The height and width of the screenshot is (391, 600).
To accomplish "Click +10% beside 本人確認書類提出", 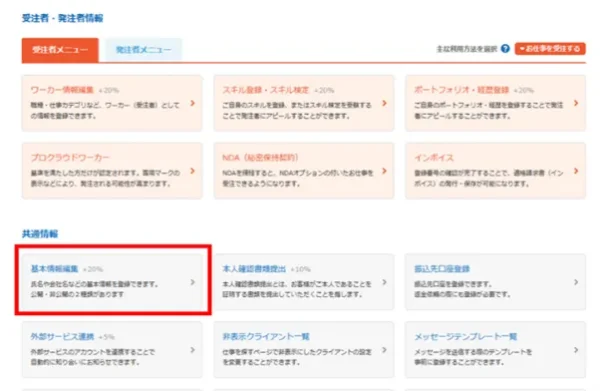I will (300, 269).
